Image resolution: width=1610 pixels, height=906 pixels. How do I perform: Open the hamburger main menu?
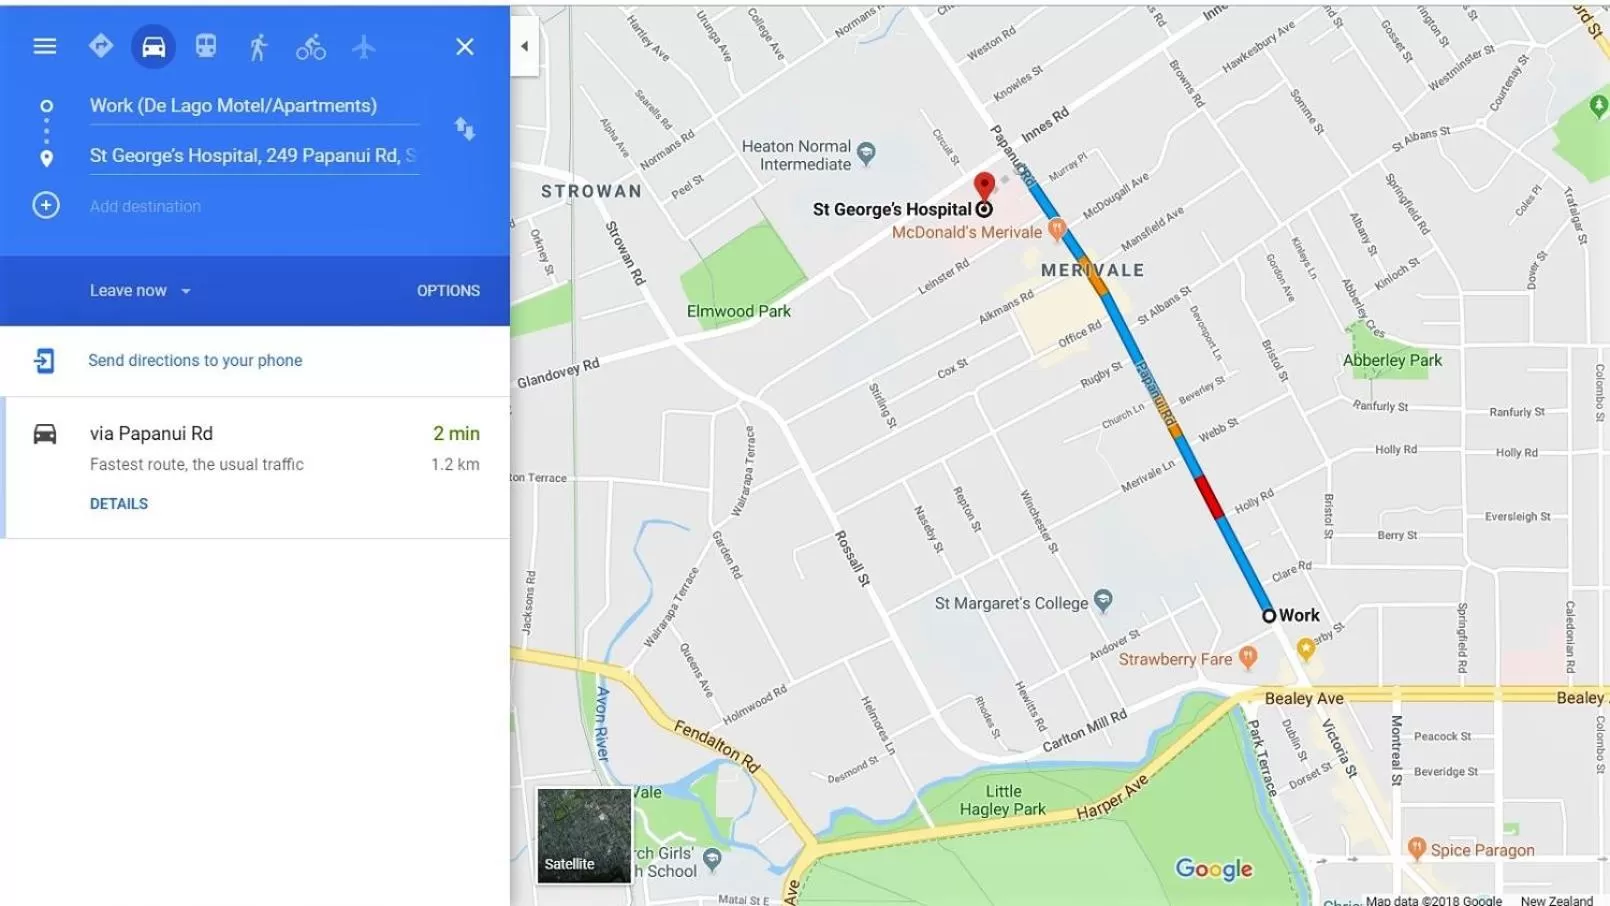click(44, 46)
